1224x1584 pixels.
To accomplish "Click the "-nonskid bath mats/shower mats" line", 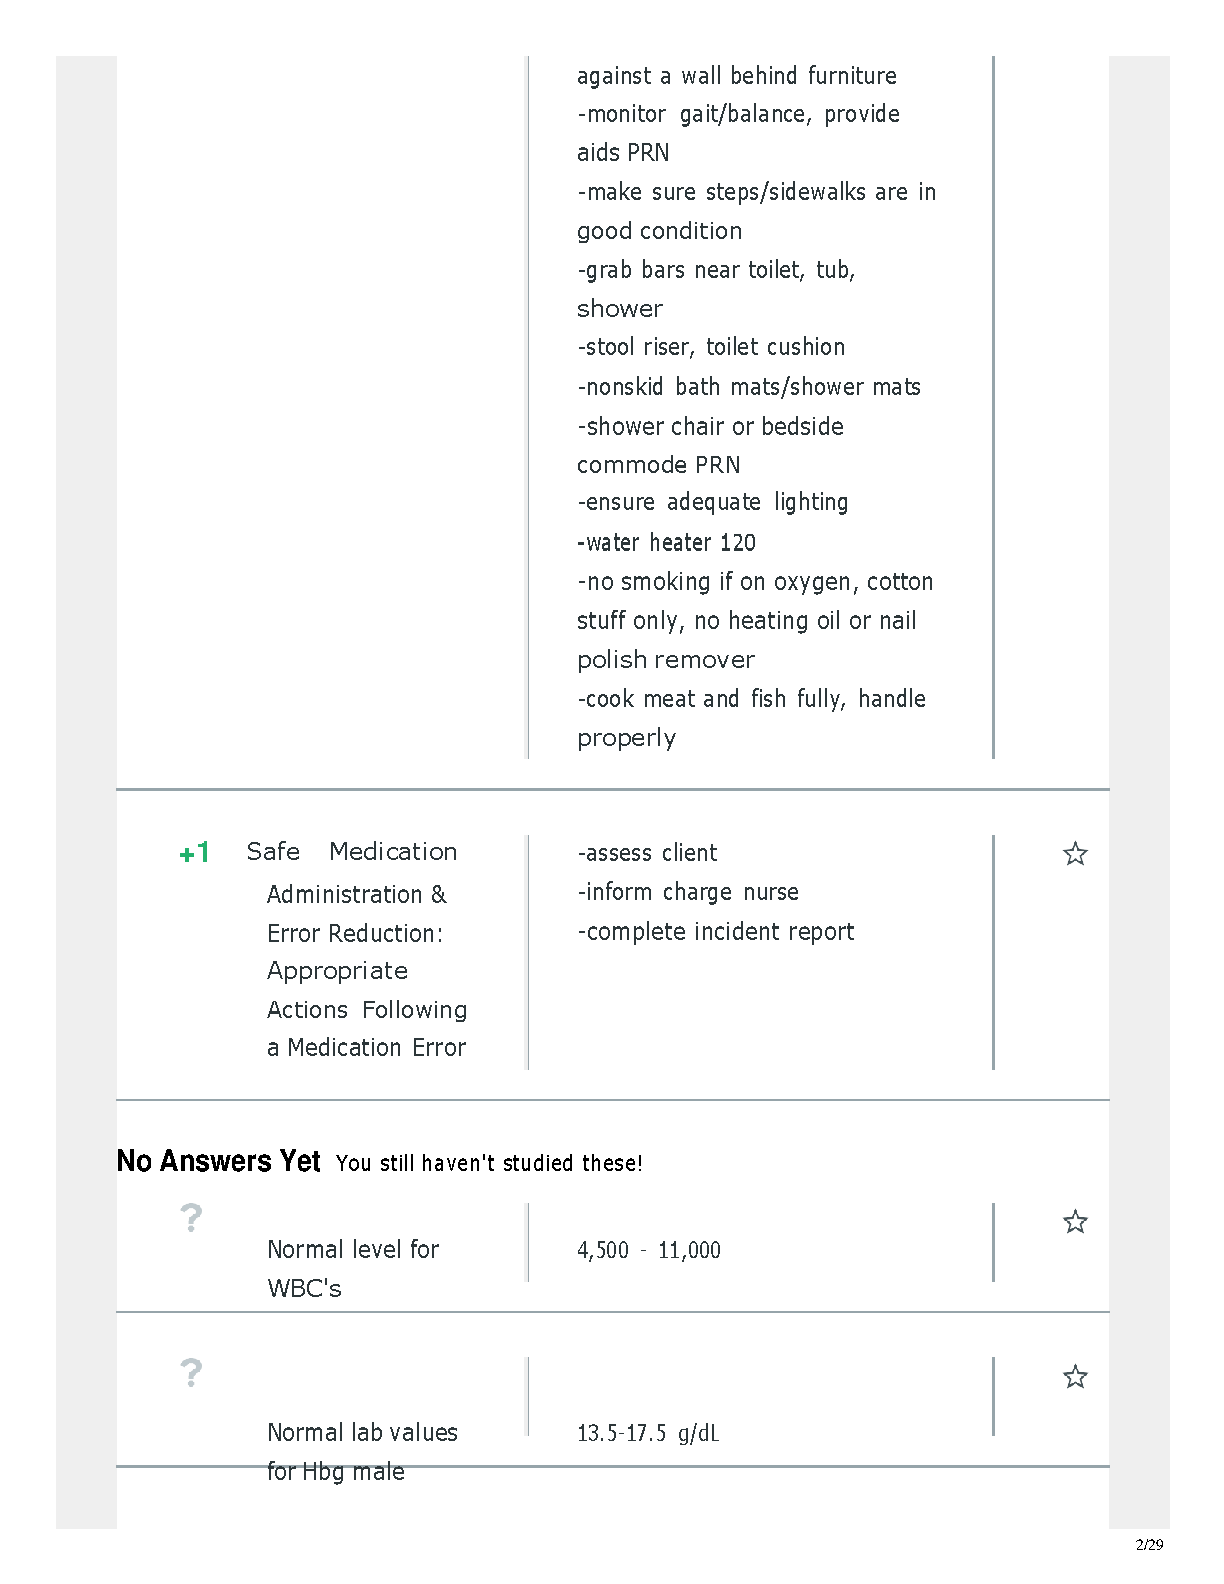I will [x=749, y=387].
